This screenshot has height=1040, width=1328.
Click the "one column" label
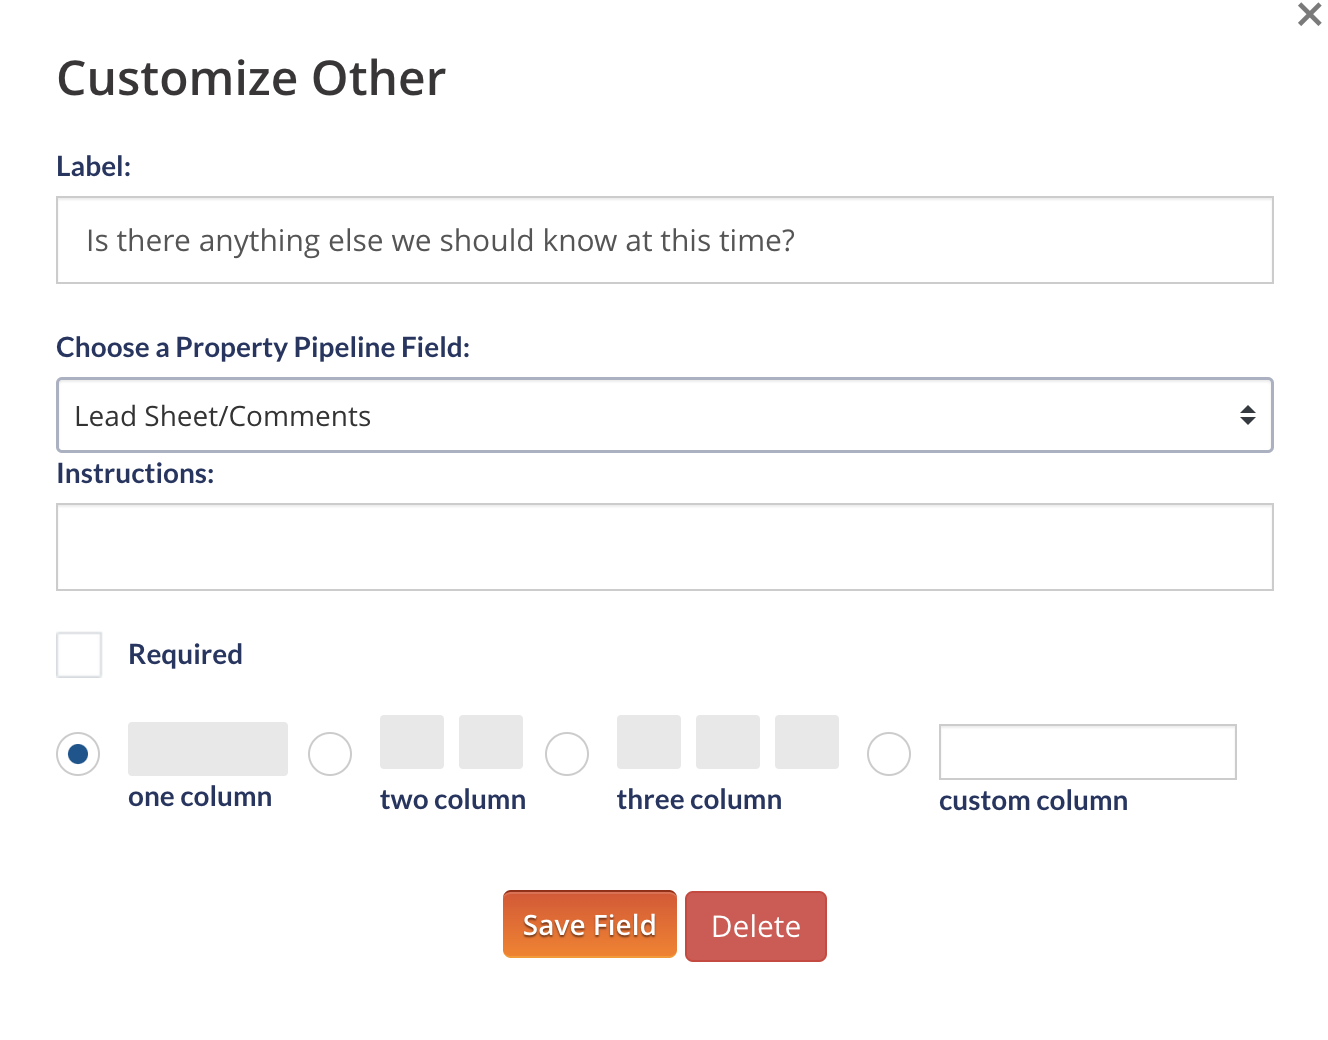(200, 797)
